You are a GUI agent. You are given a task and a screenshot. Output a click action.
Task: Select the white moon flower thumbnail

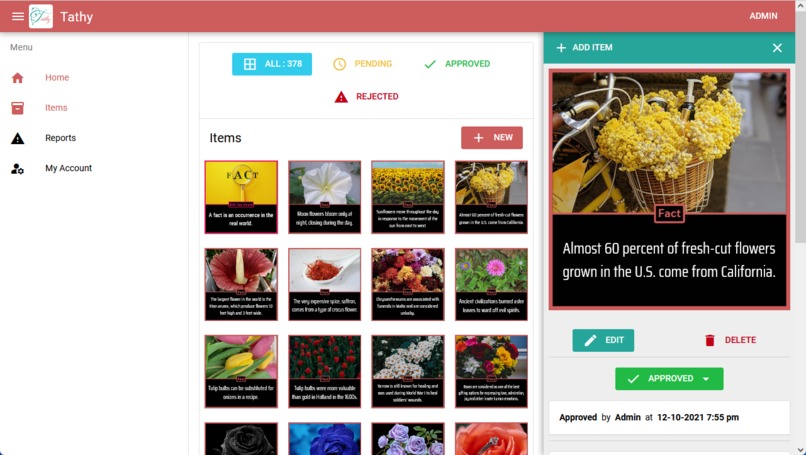click(324, 197)
